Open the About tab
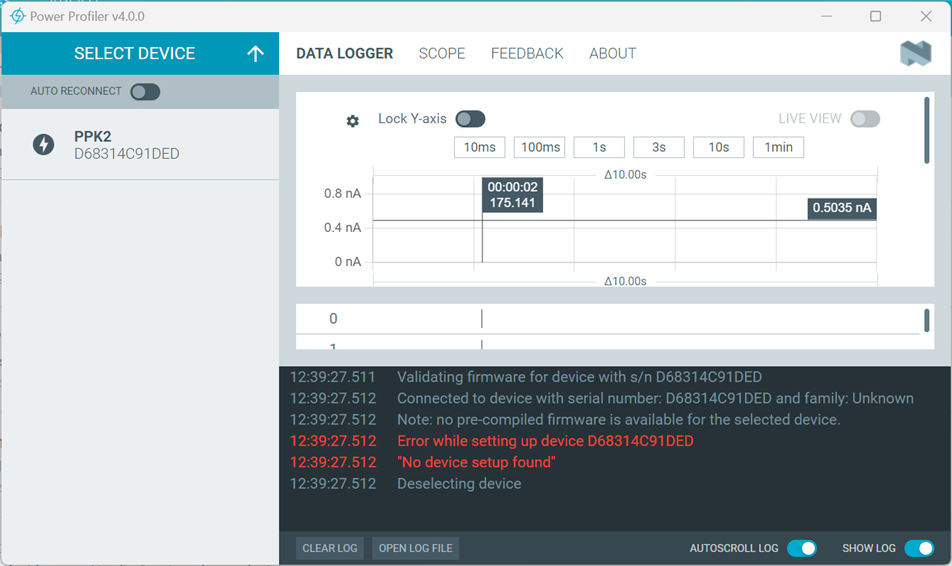Screen dimensions: 952x566 tap(613, 53)
